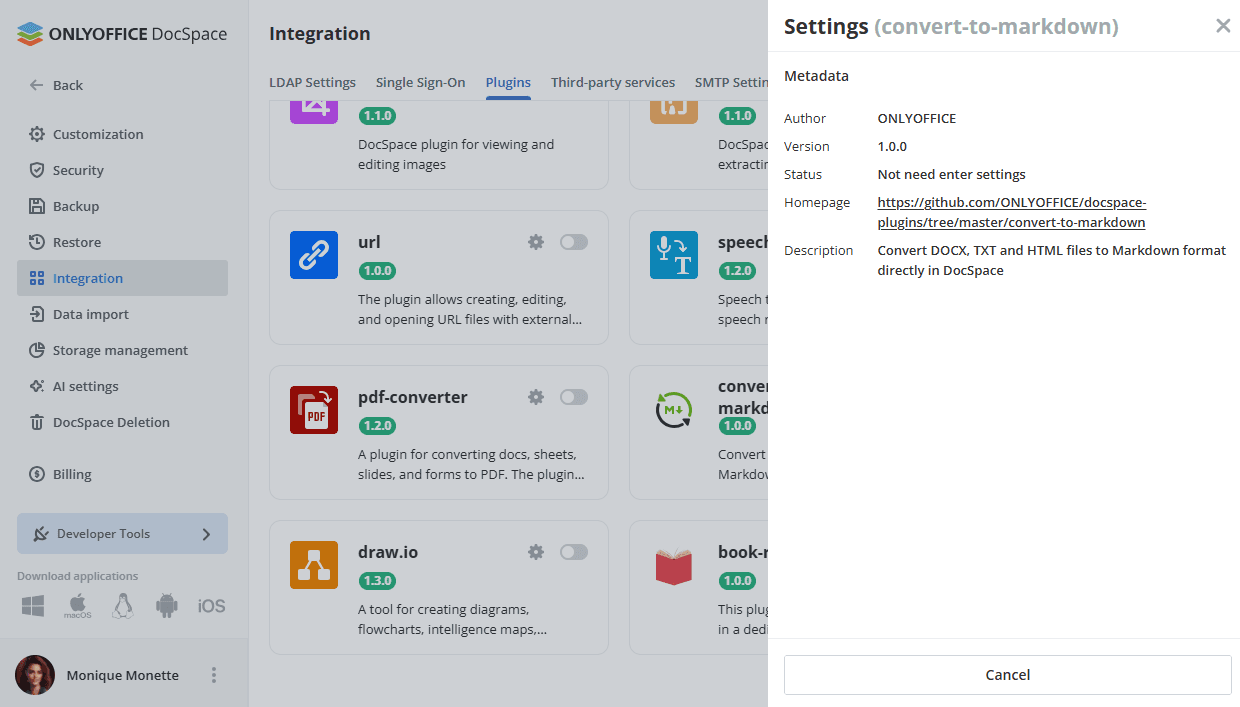
Task: Open Customization settings
Action: 122,134
